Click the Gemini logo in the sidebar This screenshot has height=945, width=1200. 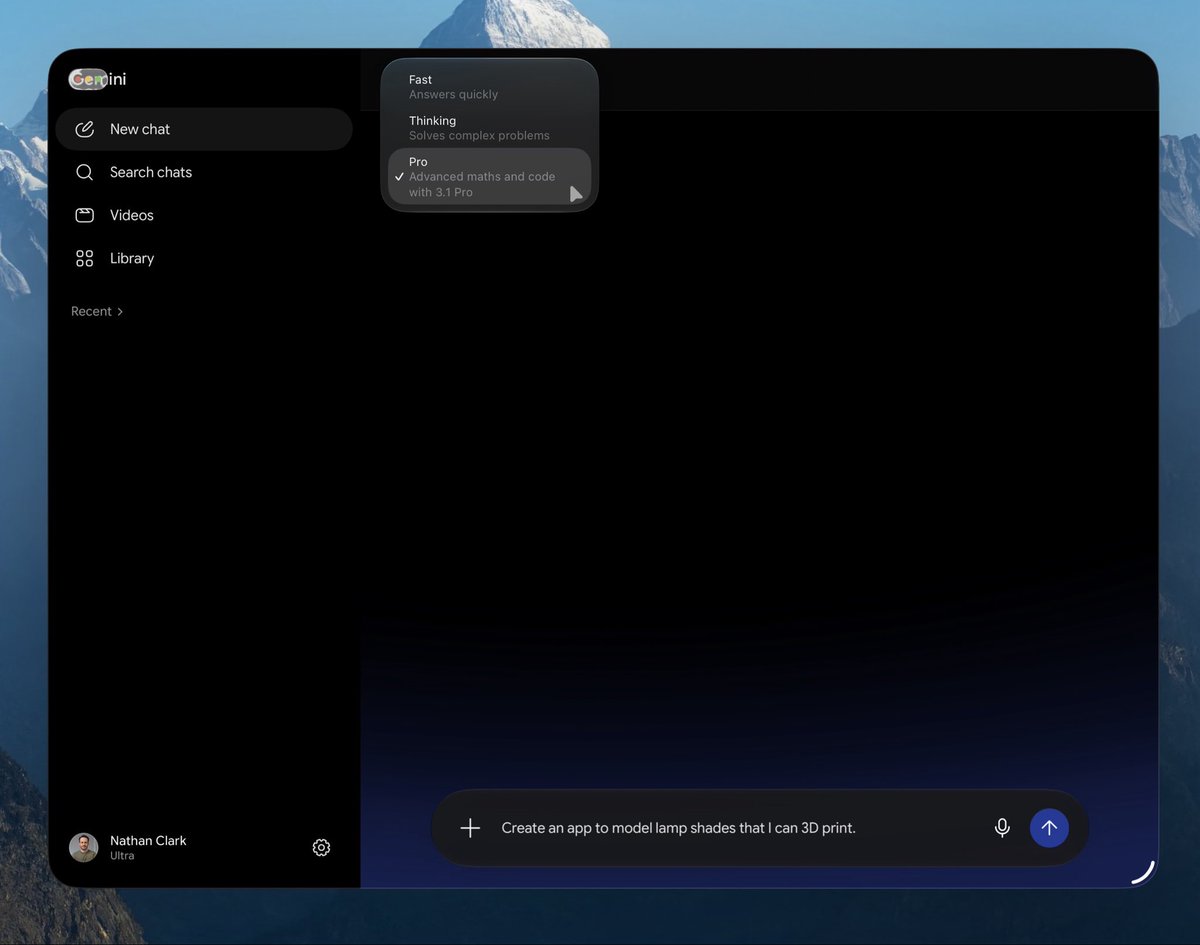98,79
